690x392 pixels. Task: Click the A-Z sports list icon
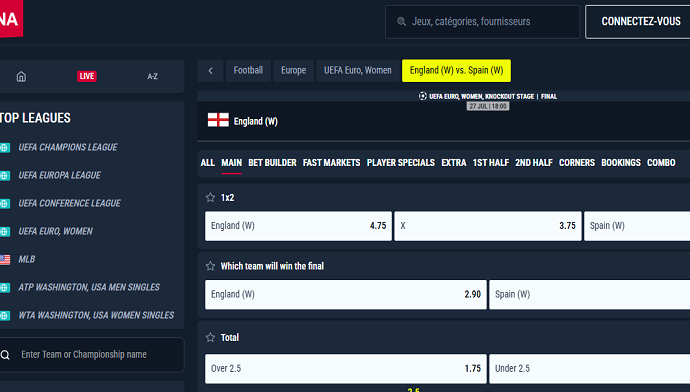point(152,77)
